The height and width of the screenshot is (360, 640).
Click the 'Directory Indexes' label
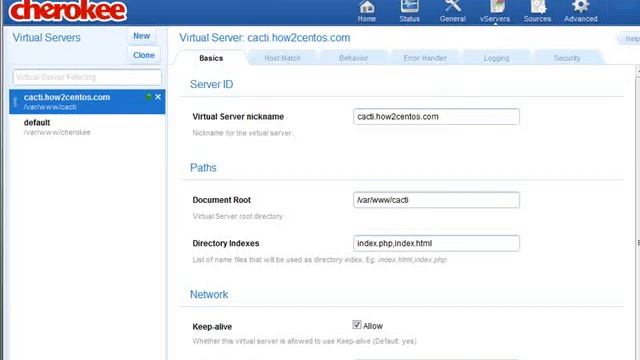click(226, 243)
